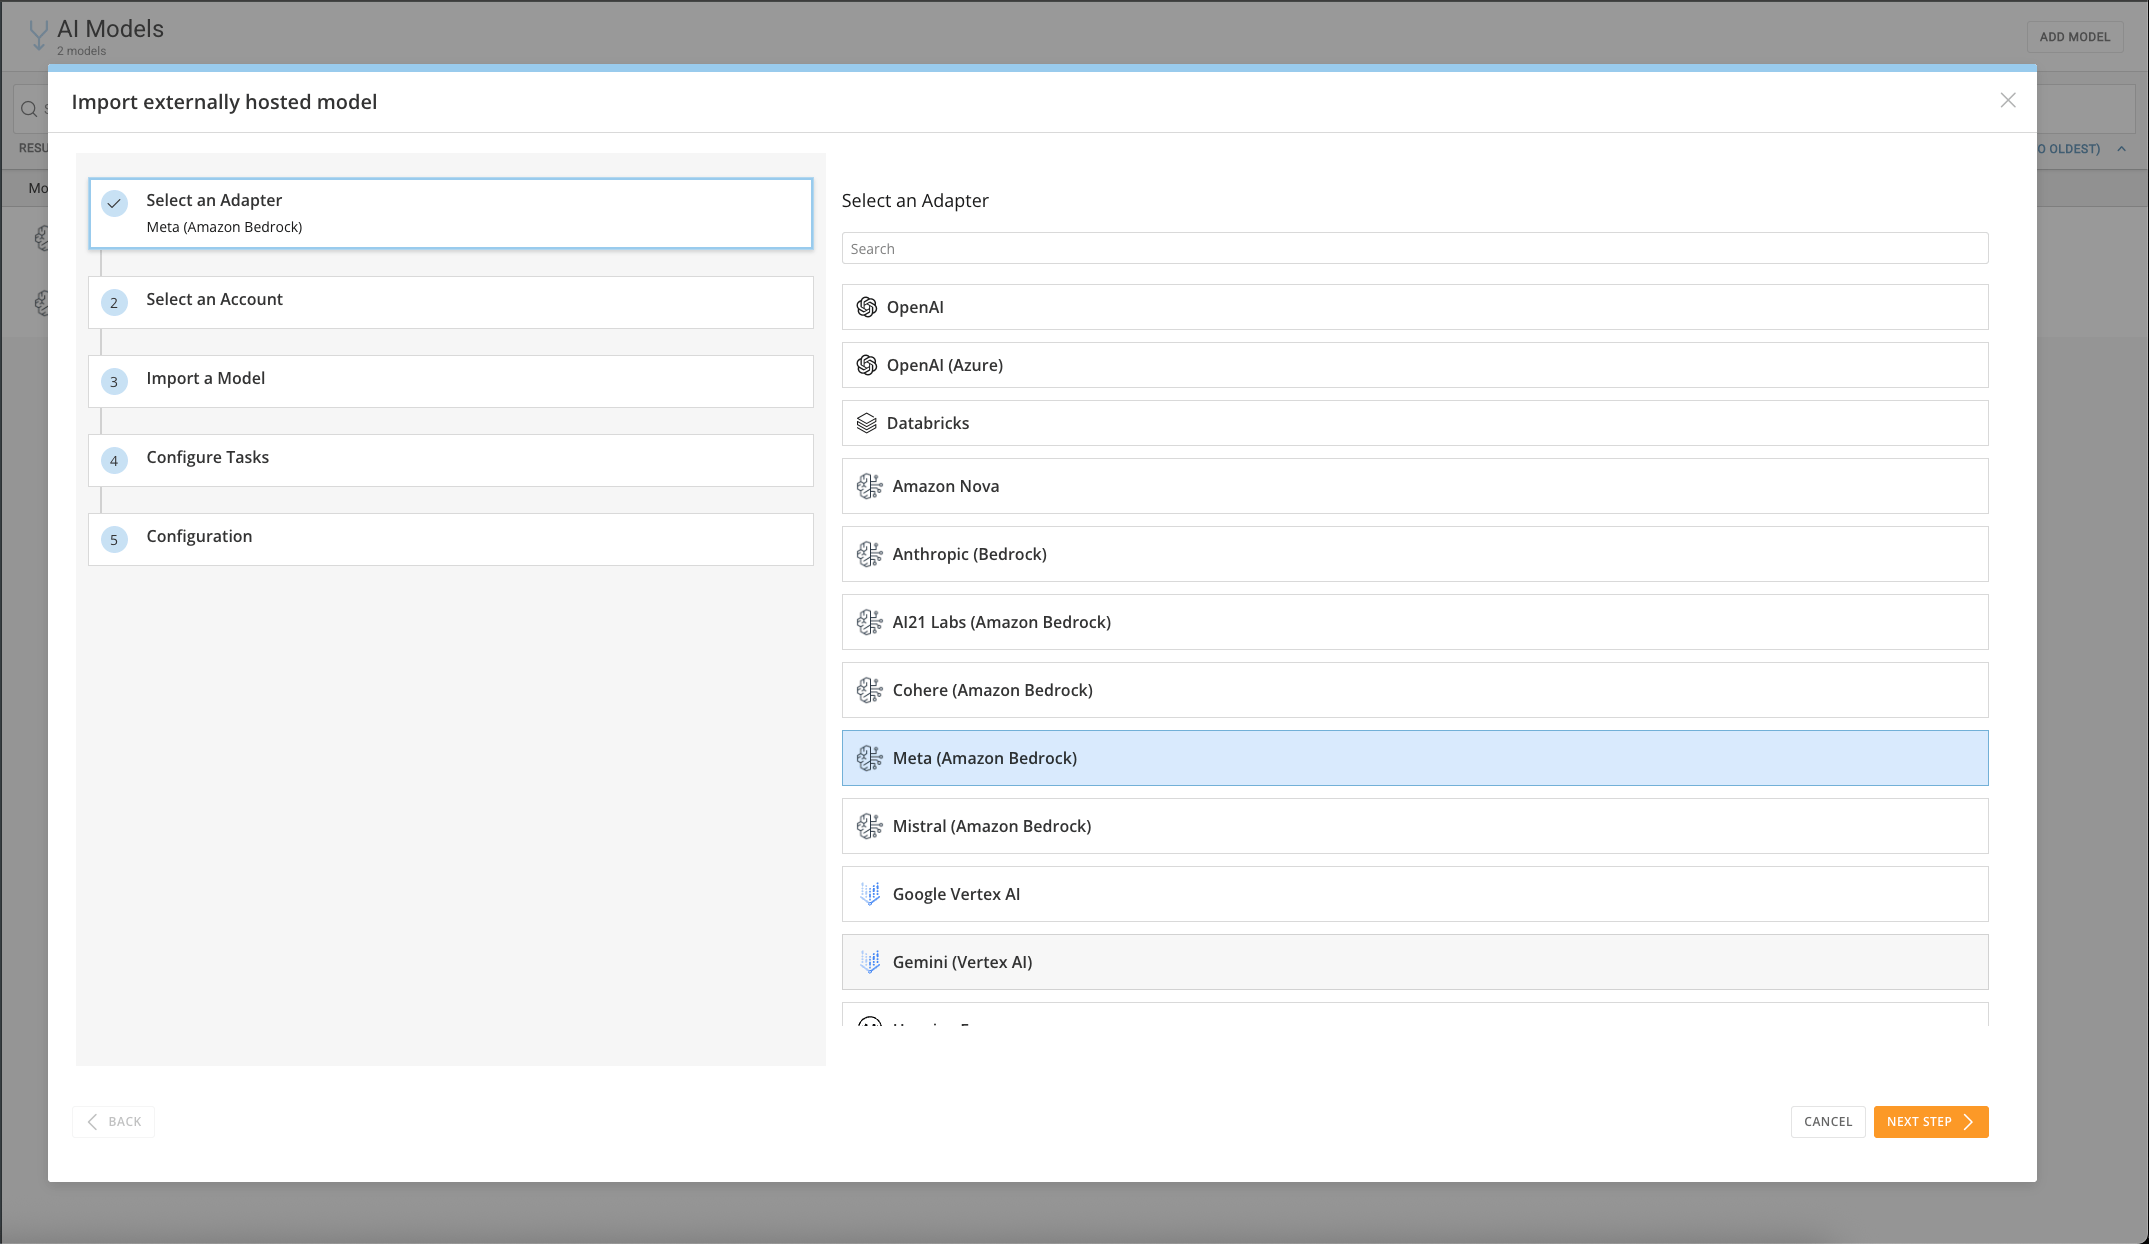The width and height of the screenshot is (2149, 1244).
Task: Click the Next Step button
Action: pos(1931,1122)
